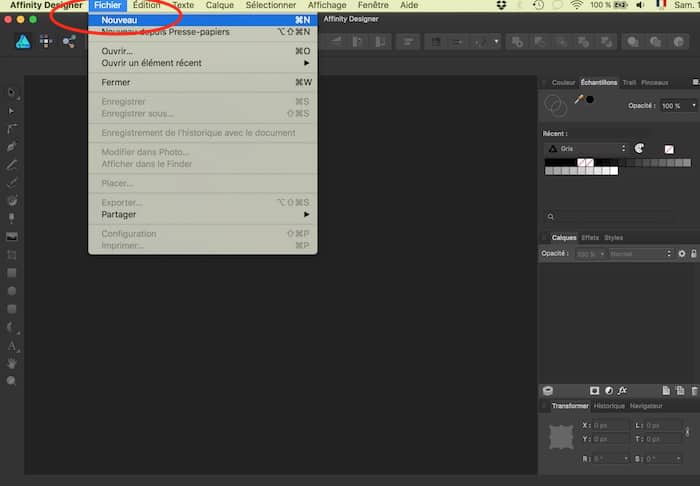Viewport: 700px width, 486px height.
Task: Switch to the Historique tab
Action: pos(609,406)
